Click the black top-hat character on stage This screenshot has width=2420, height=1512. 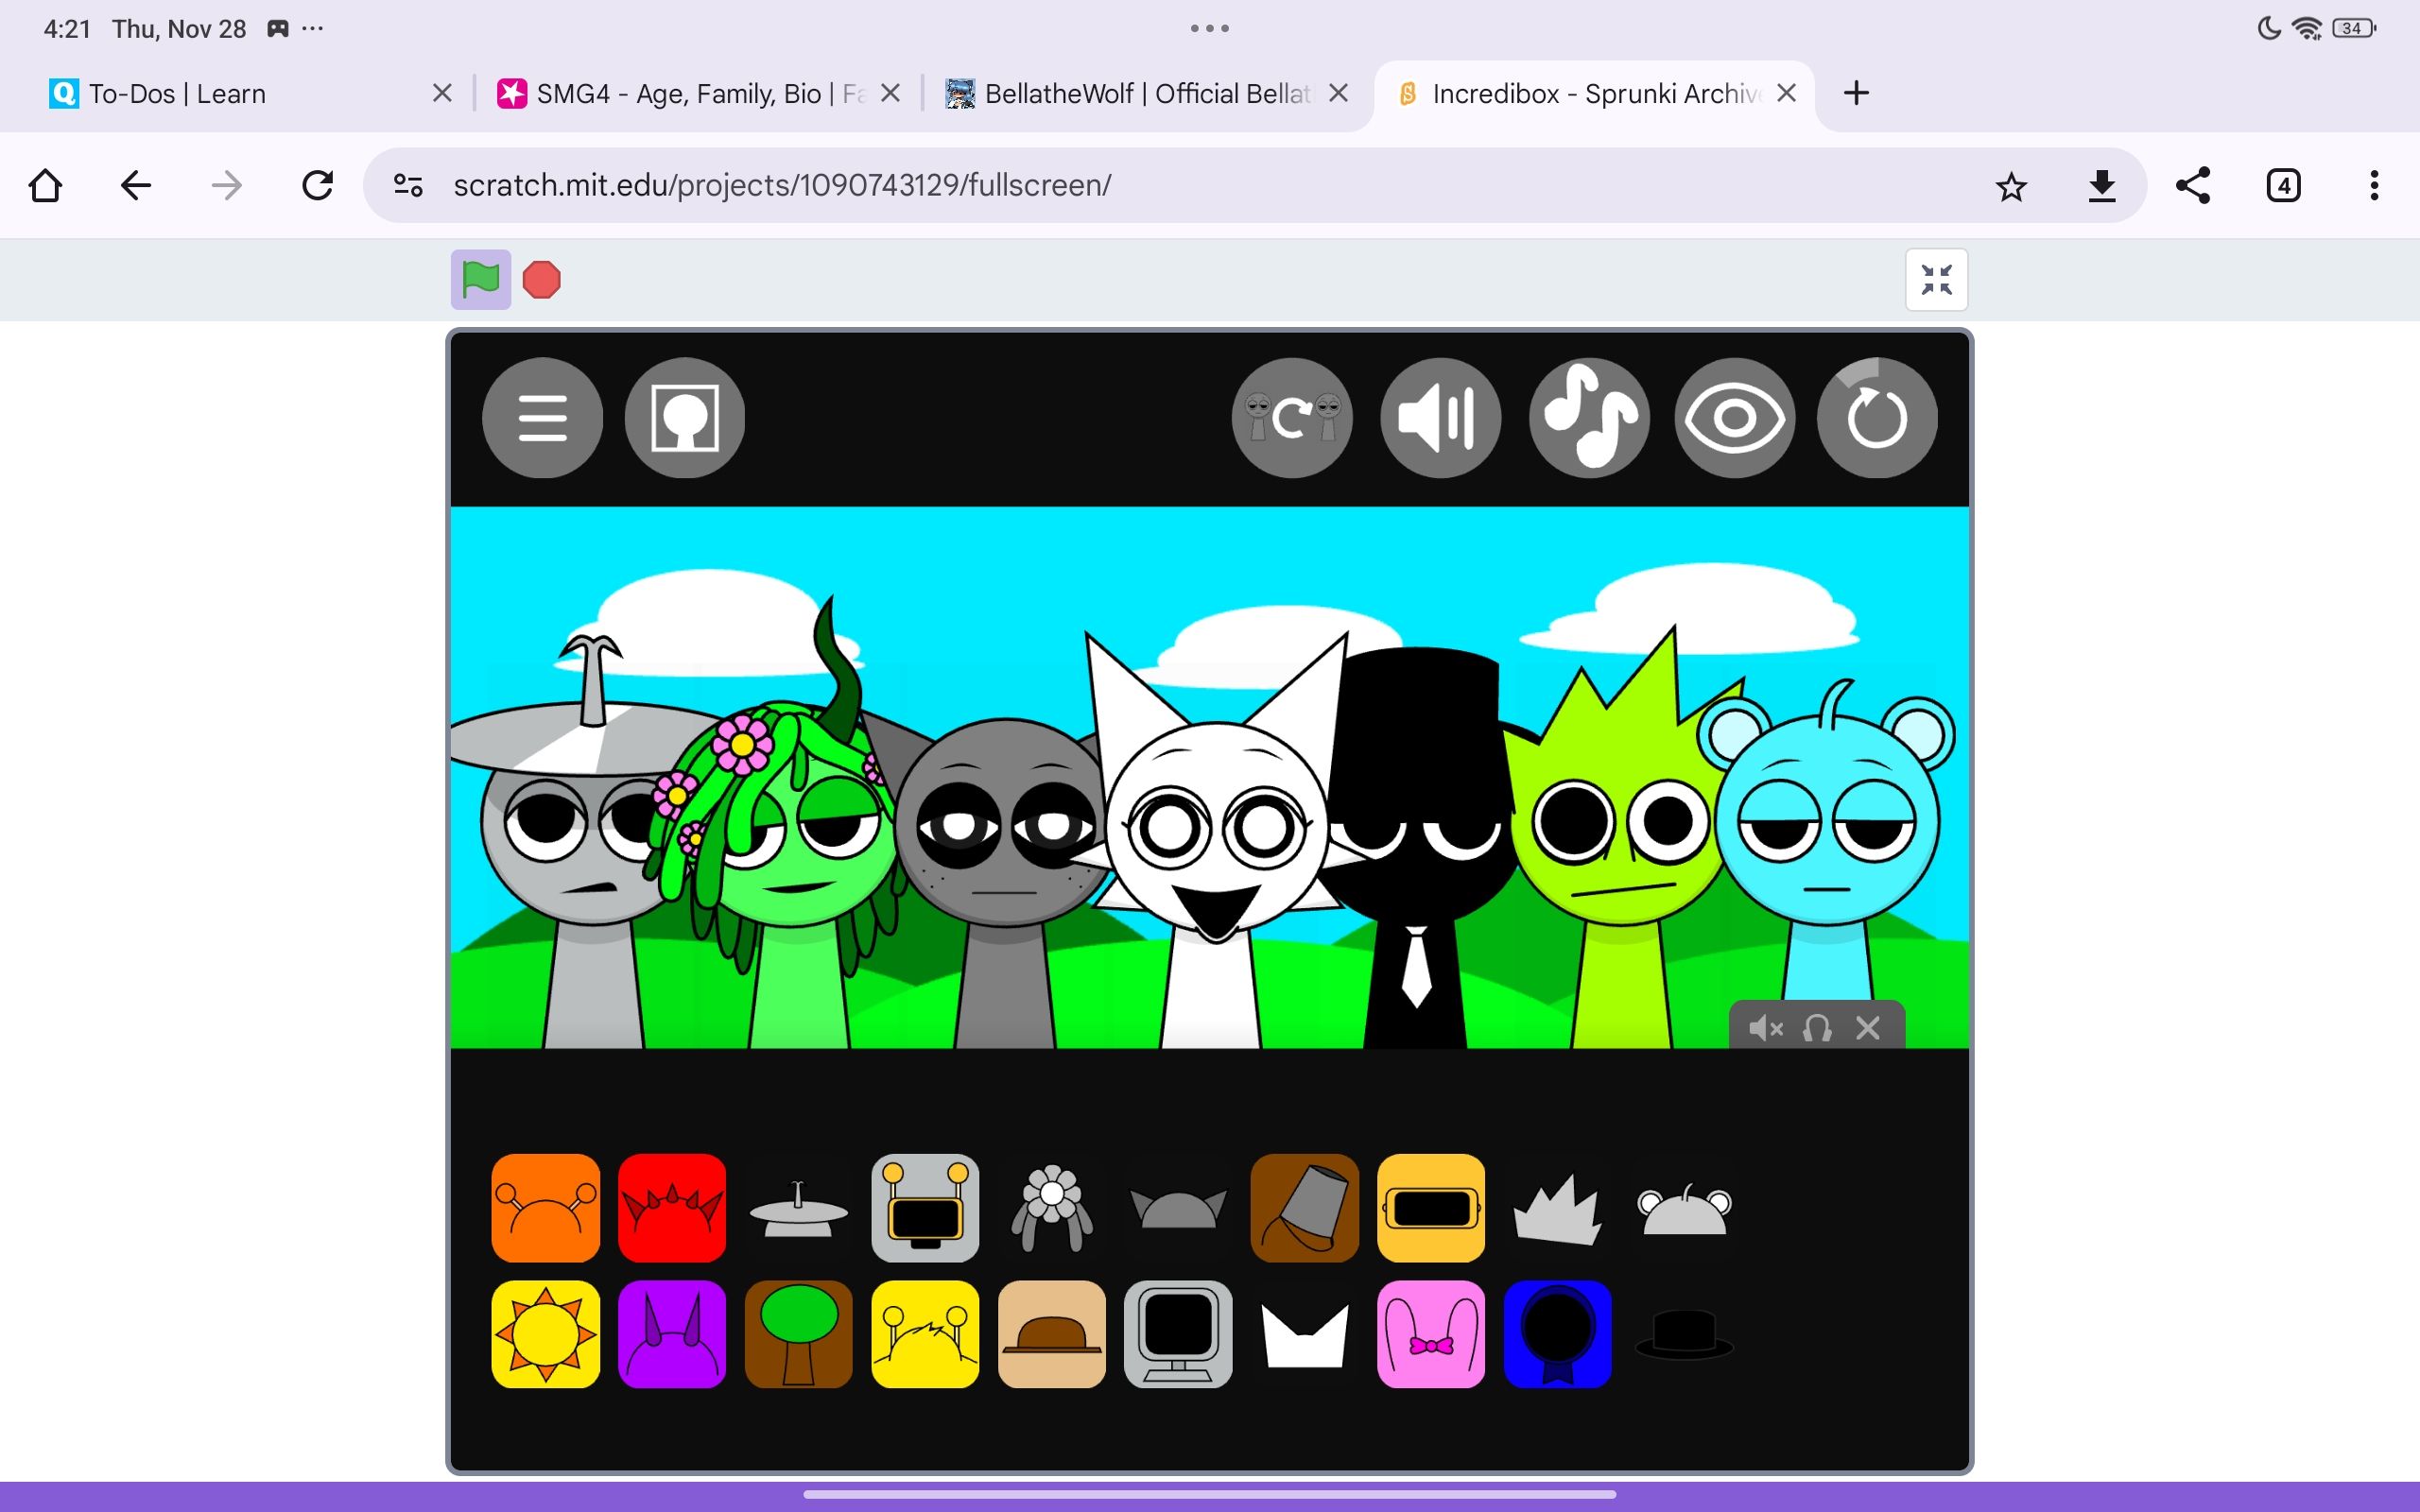(x=1415, y=850)
